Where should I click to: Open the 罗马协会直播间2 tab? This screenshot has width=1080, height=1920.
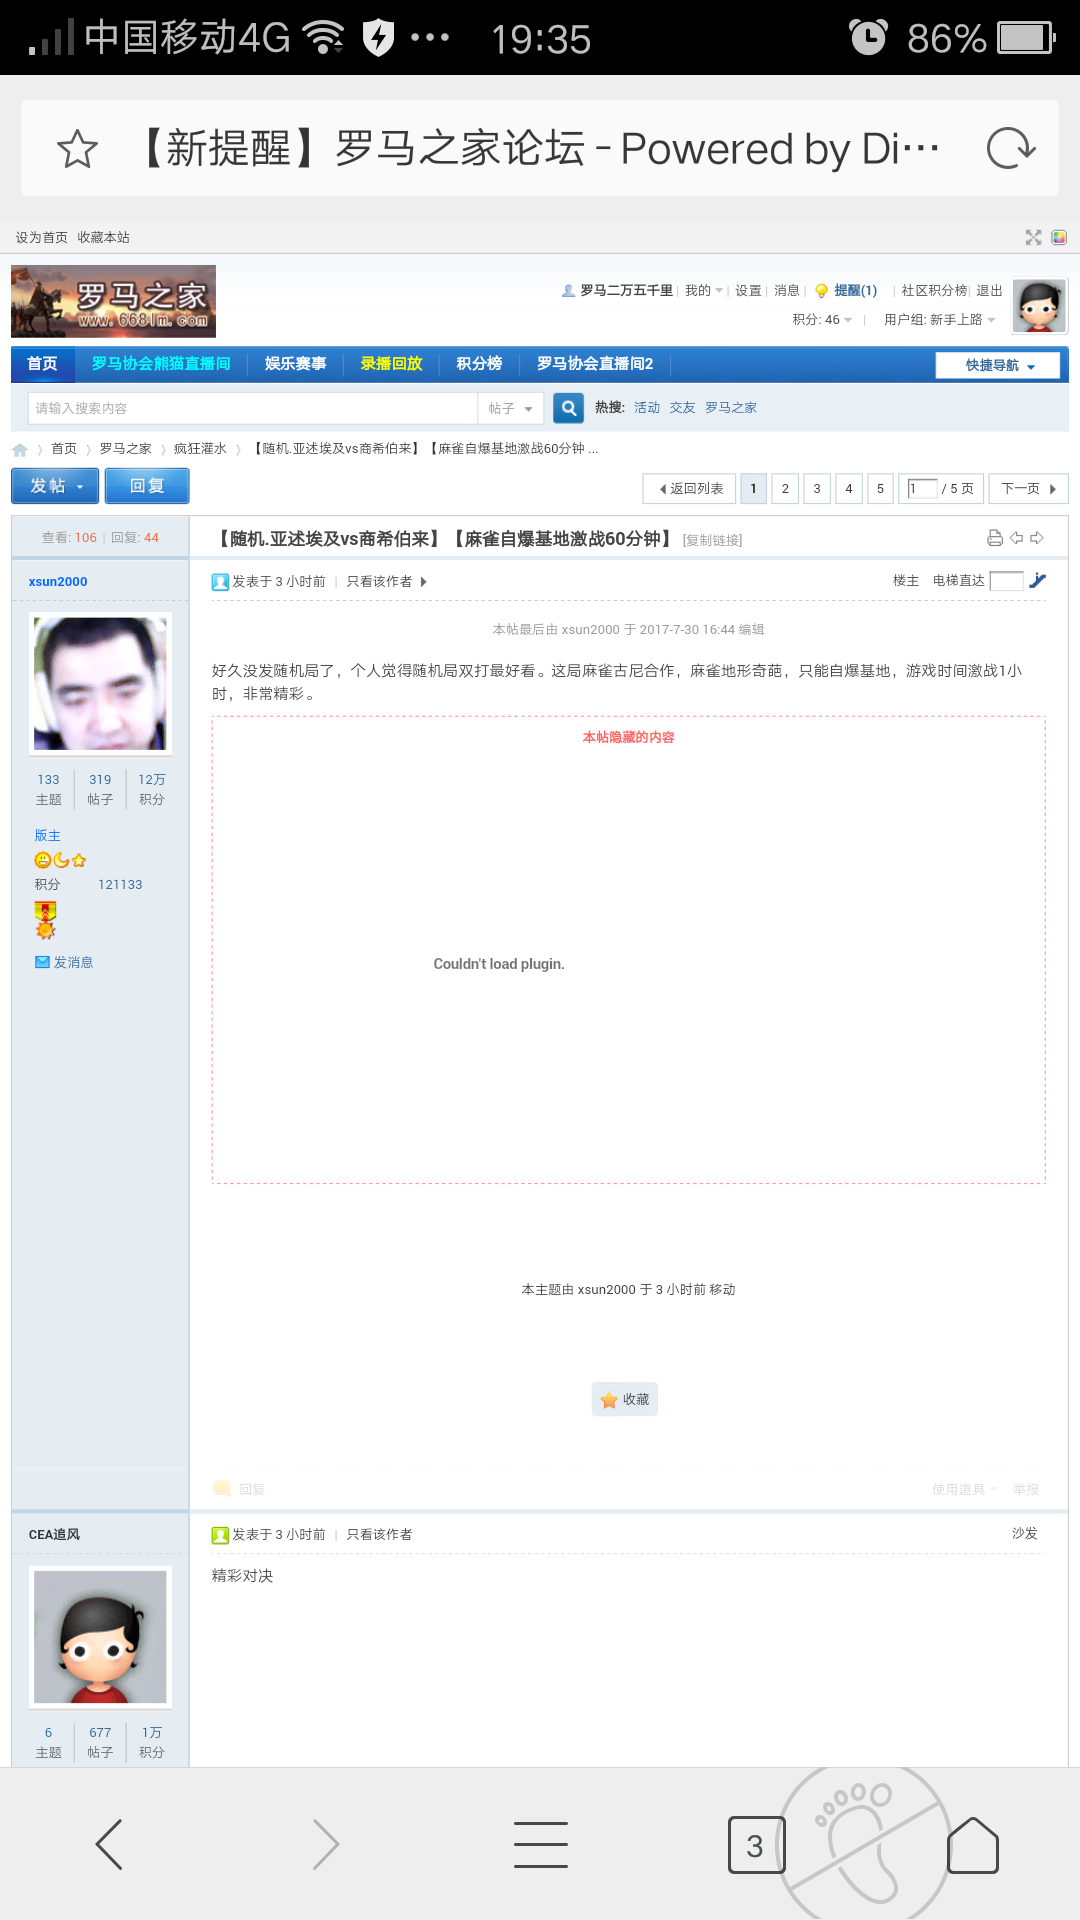[x=595, y=364]
